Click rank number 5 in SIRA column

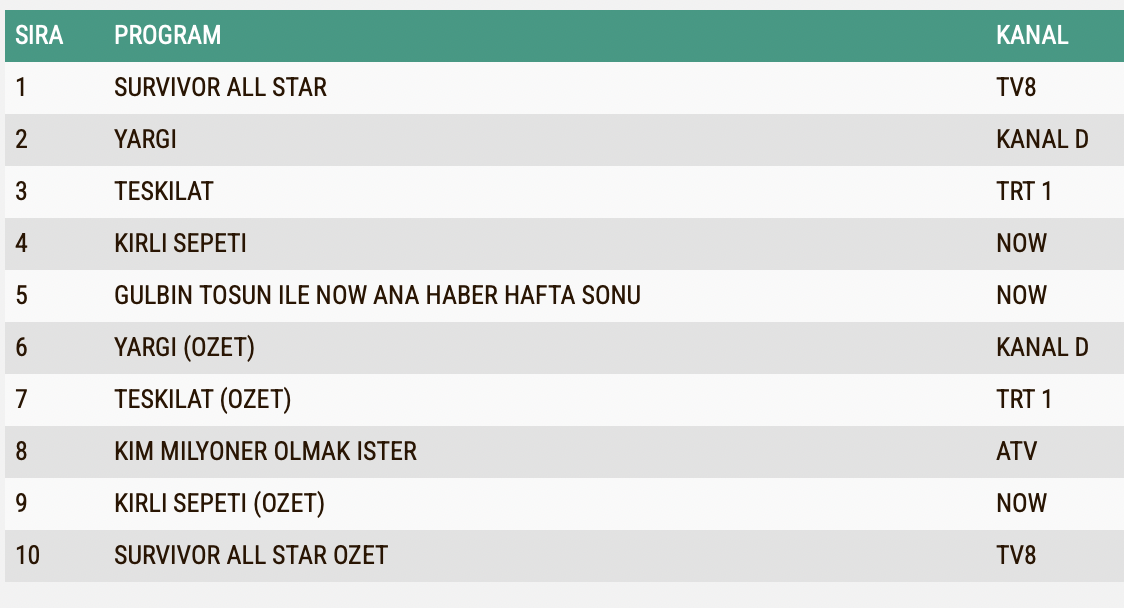click(x=22, y=295)
